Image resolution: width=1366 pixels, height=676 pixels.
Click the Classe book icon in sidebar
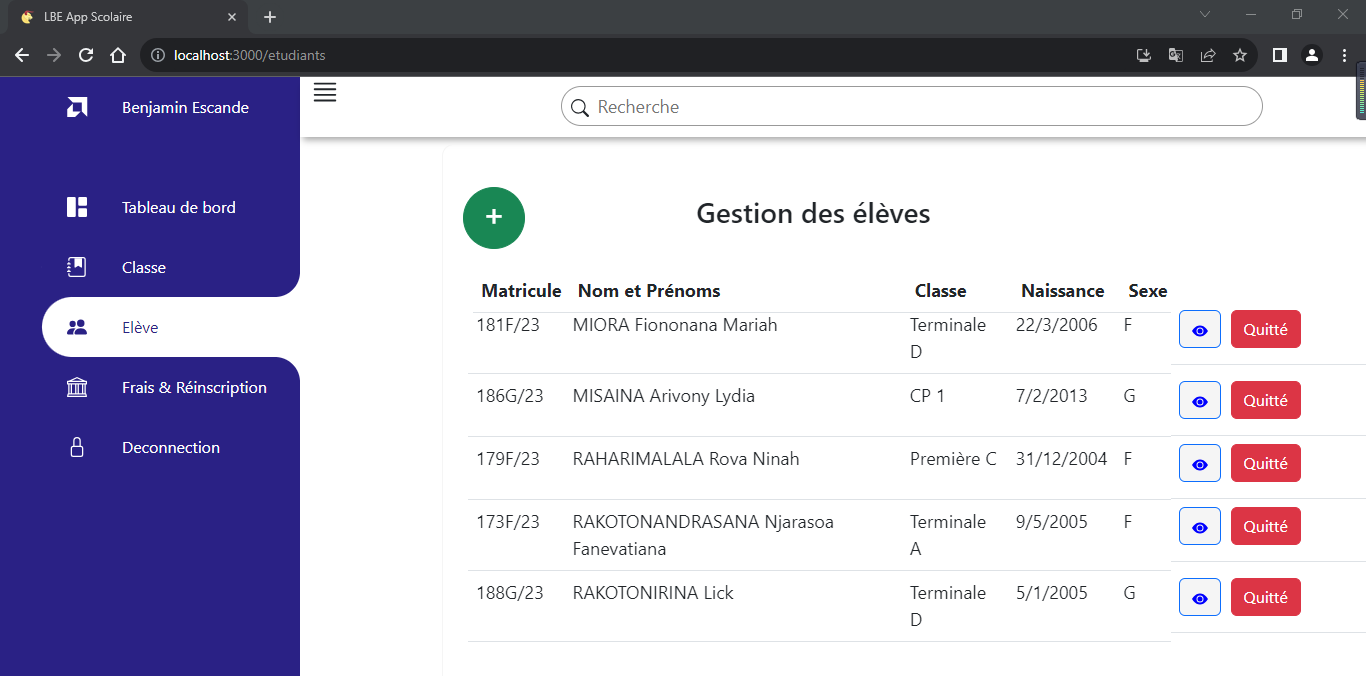(x=77, y=267)
